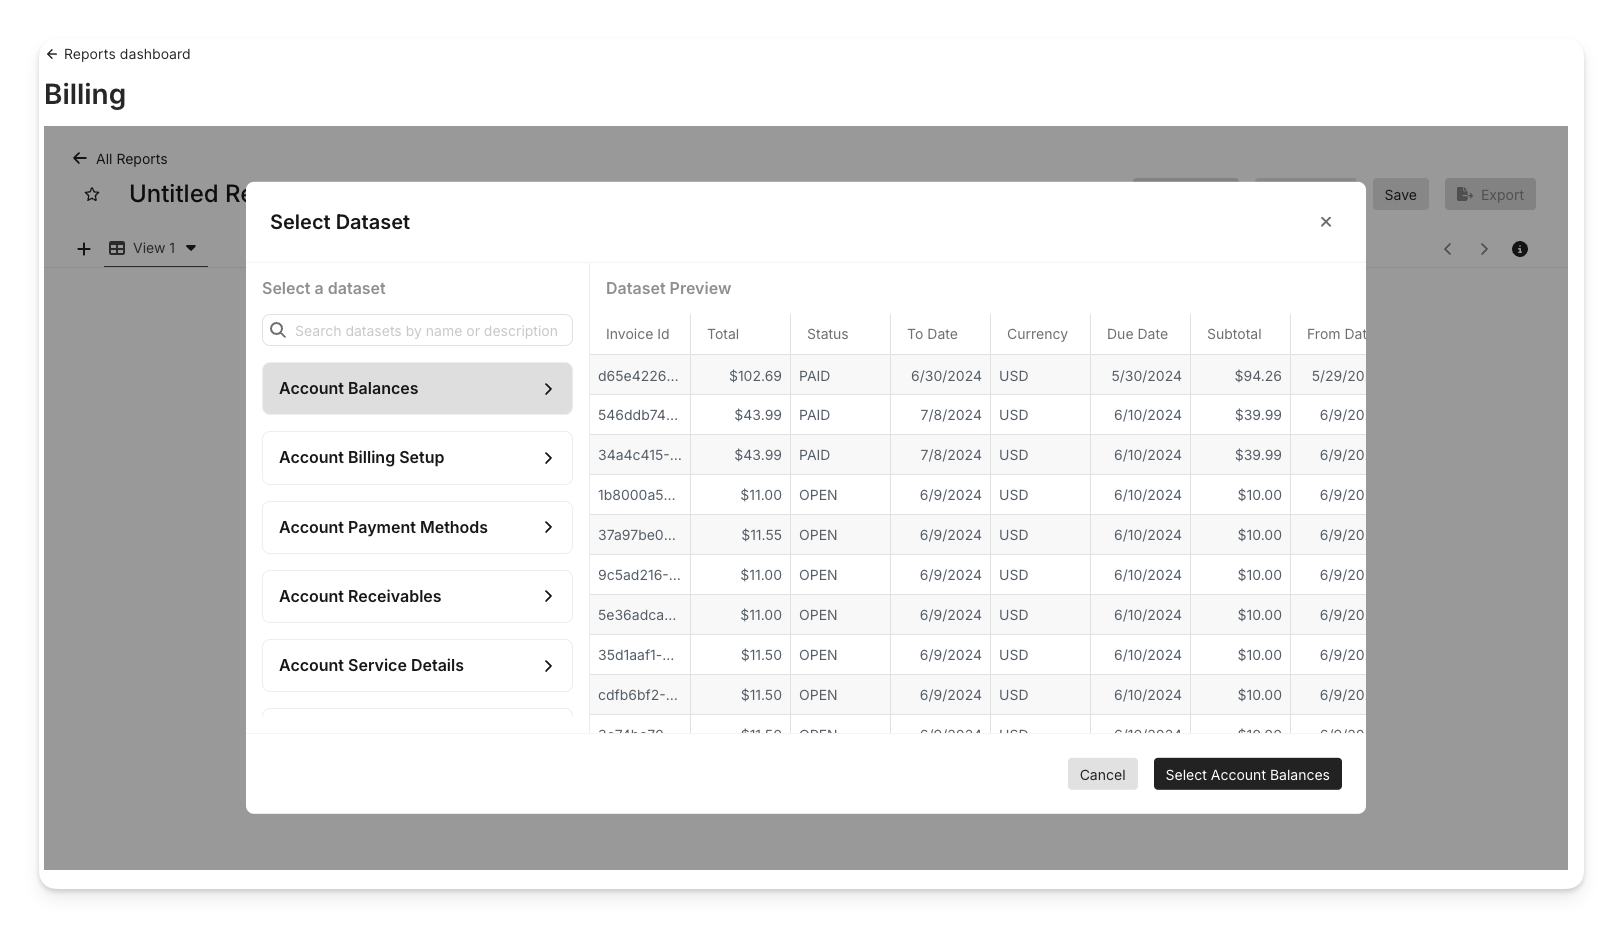Click the previous arrow chevron icon
The width and height of the screenshot is (1623, 928).
(1447, 249)
